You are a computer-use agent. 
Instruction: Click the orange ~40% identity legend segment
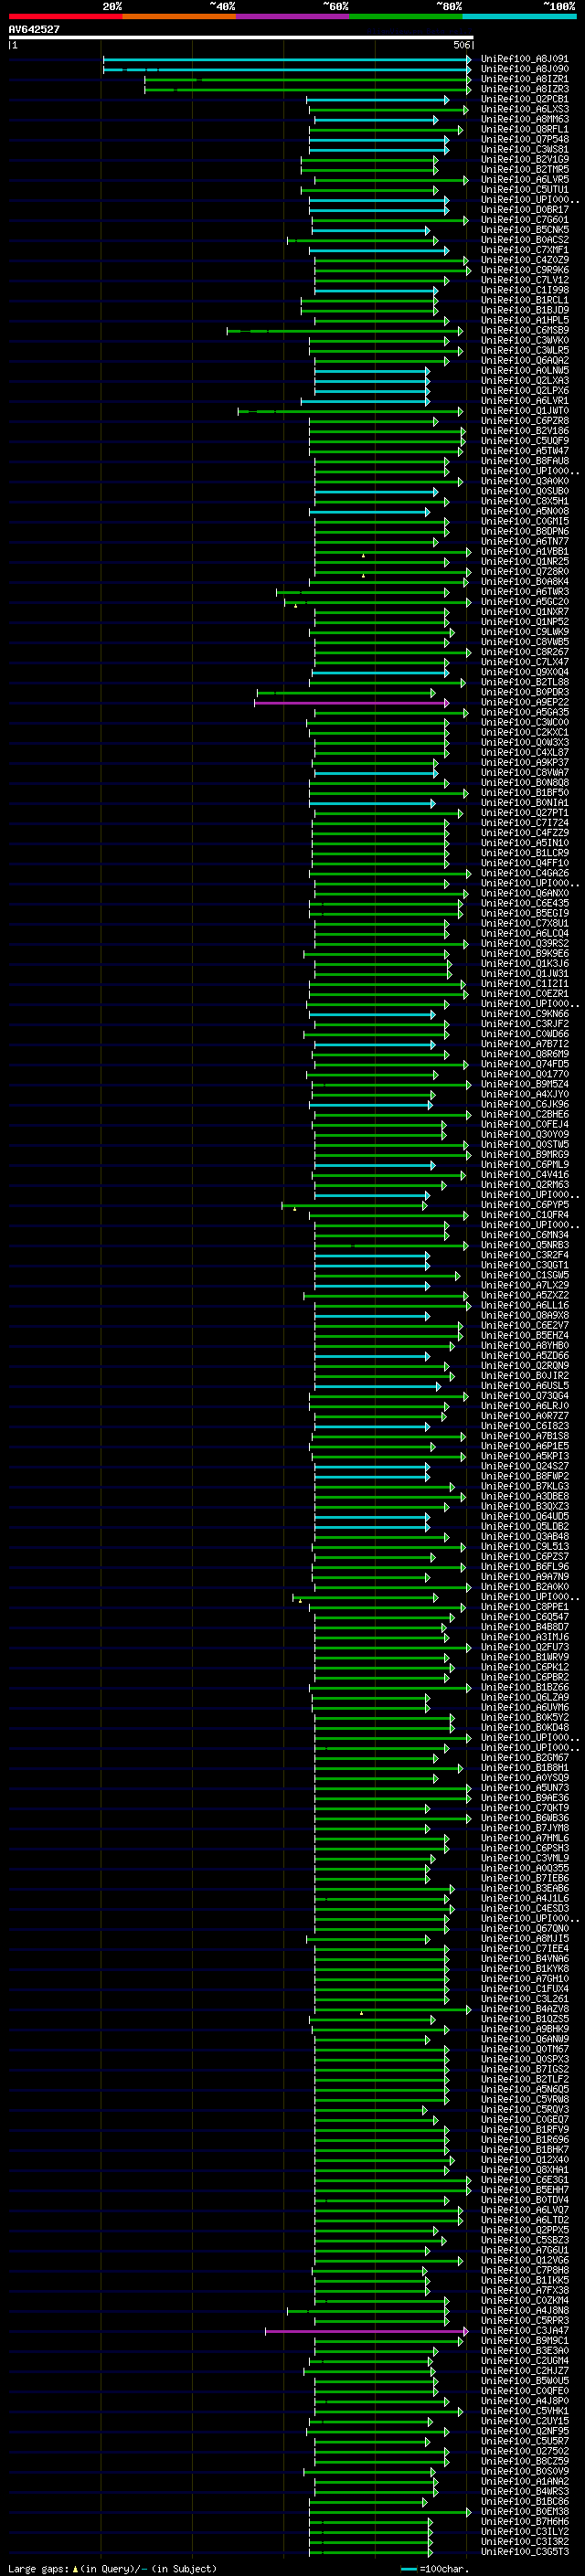179,16
